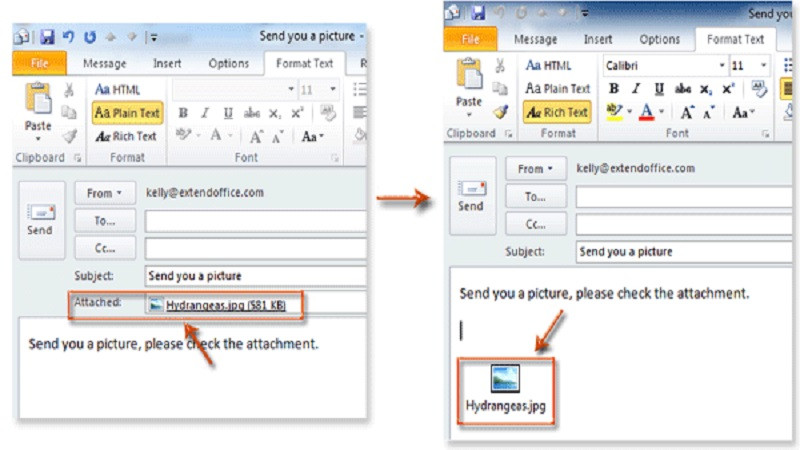Open highlight color dropdown arrow, right window
The width and height of the screenshot is (800, 450).
coord(630,111)
